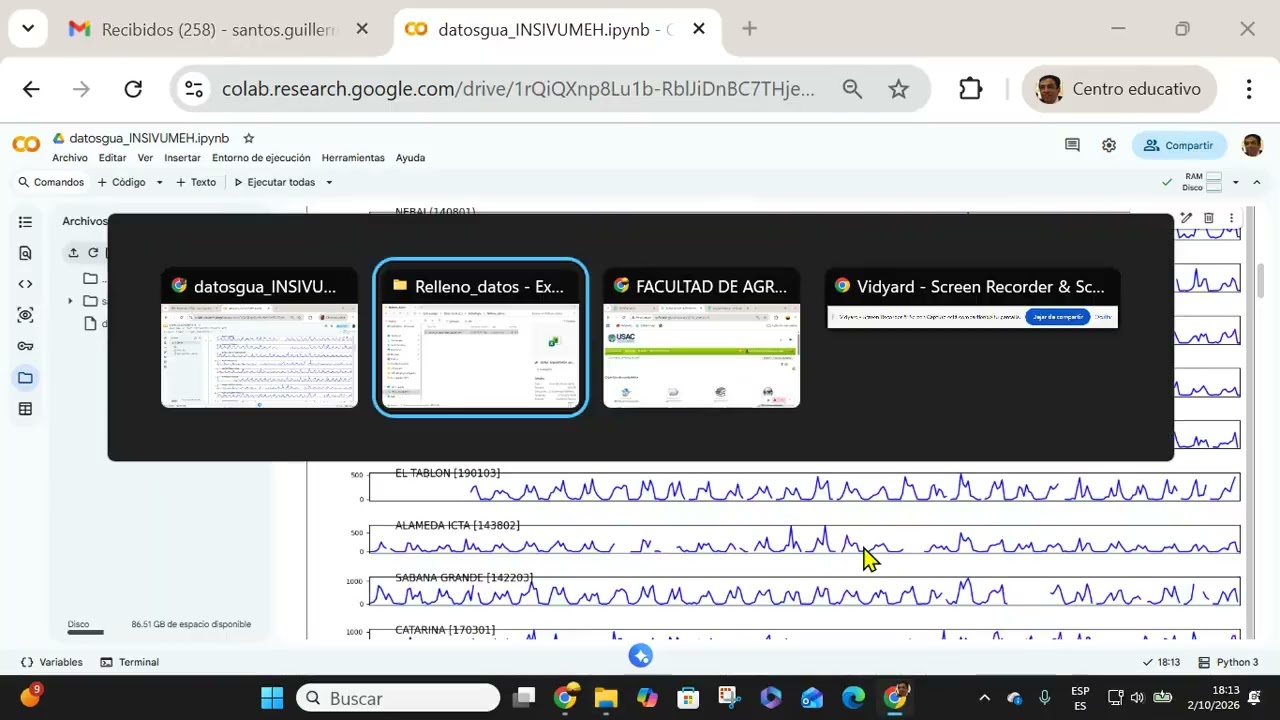Open the Insertar menu
1280x720 pixels.
coord(182,158)
